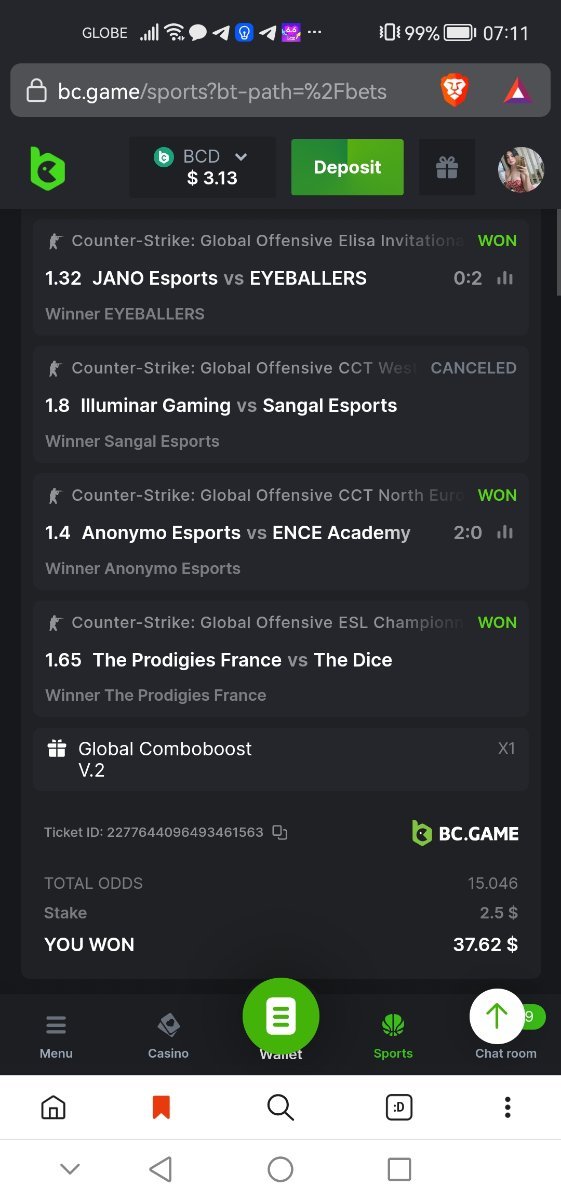The image size is (561, 1200).
Task: Open browser three-dot menu
Action: pyautogui.click(x=508, y=1107)
